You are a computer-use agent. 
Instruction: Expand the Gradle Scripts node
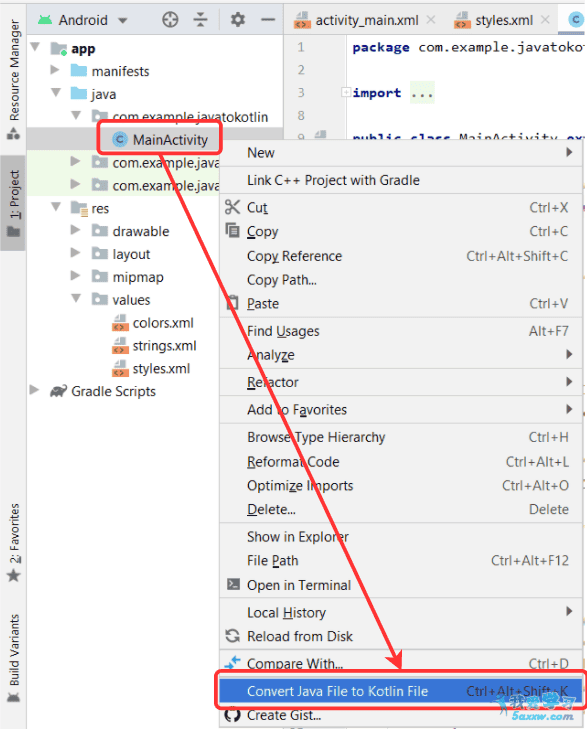[35, 390]
